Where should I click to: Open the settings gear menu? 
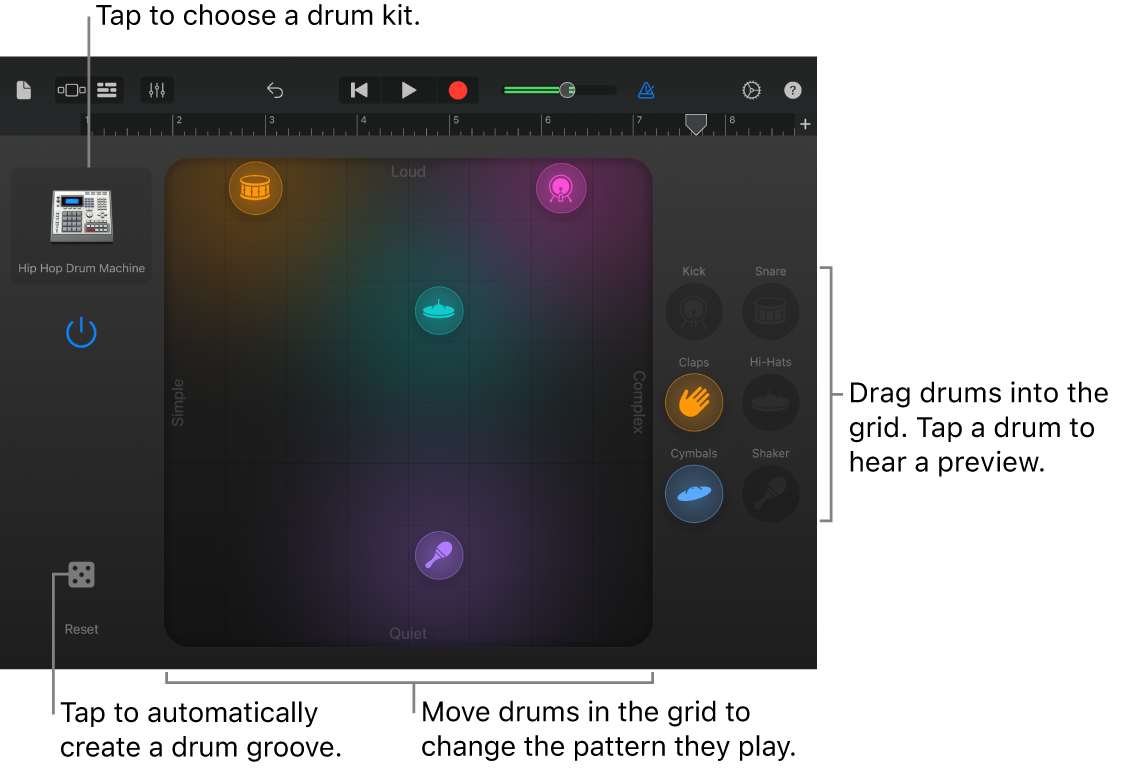(x=751, y=89)
